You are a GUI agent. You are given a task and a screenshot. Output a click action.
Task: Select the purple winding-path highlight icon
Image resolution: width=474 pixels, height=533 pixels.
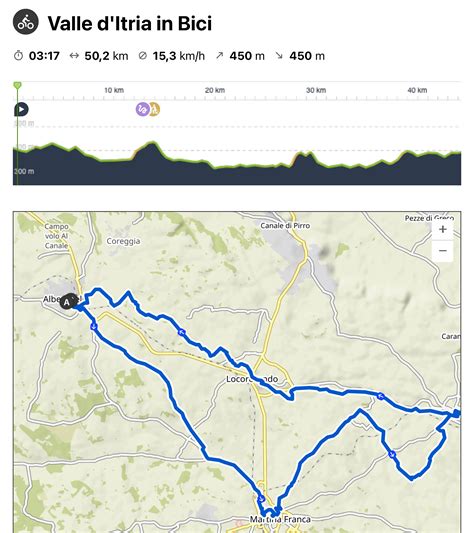pyautogui.click(x=142, y=109)
